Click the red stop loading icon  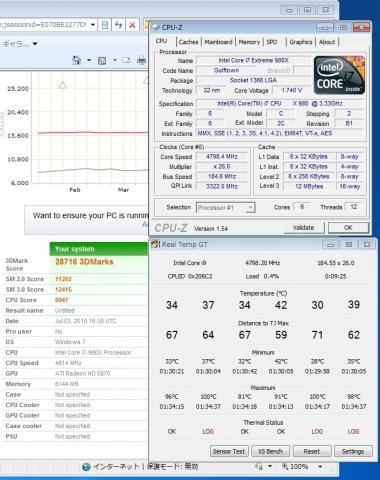tap(132, 25)
